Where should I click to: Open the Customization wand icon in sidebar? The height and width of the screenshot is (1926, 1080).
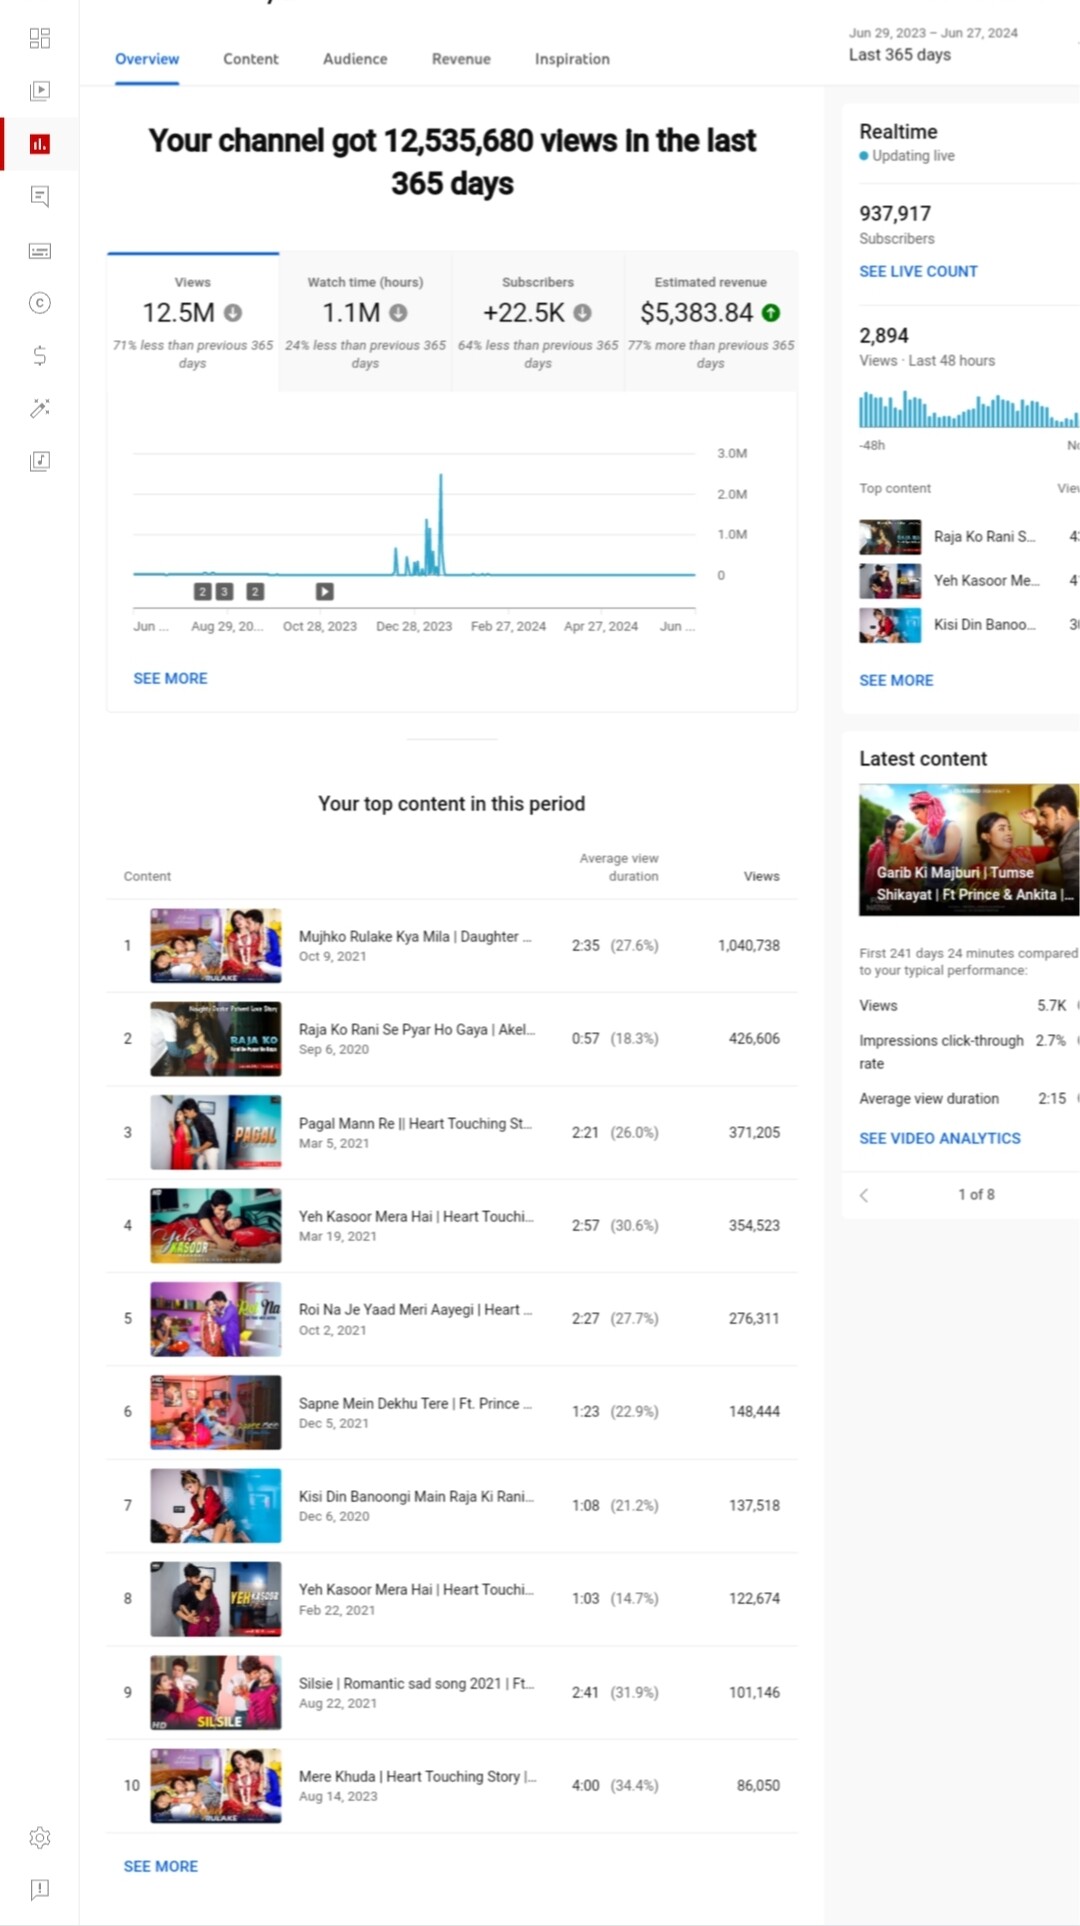40,408
